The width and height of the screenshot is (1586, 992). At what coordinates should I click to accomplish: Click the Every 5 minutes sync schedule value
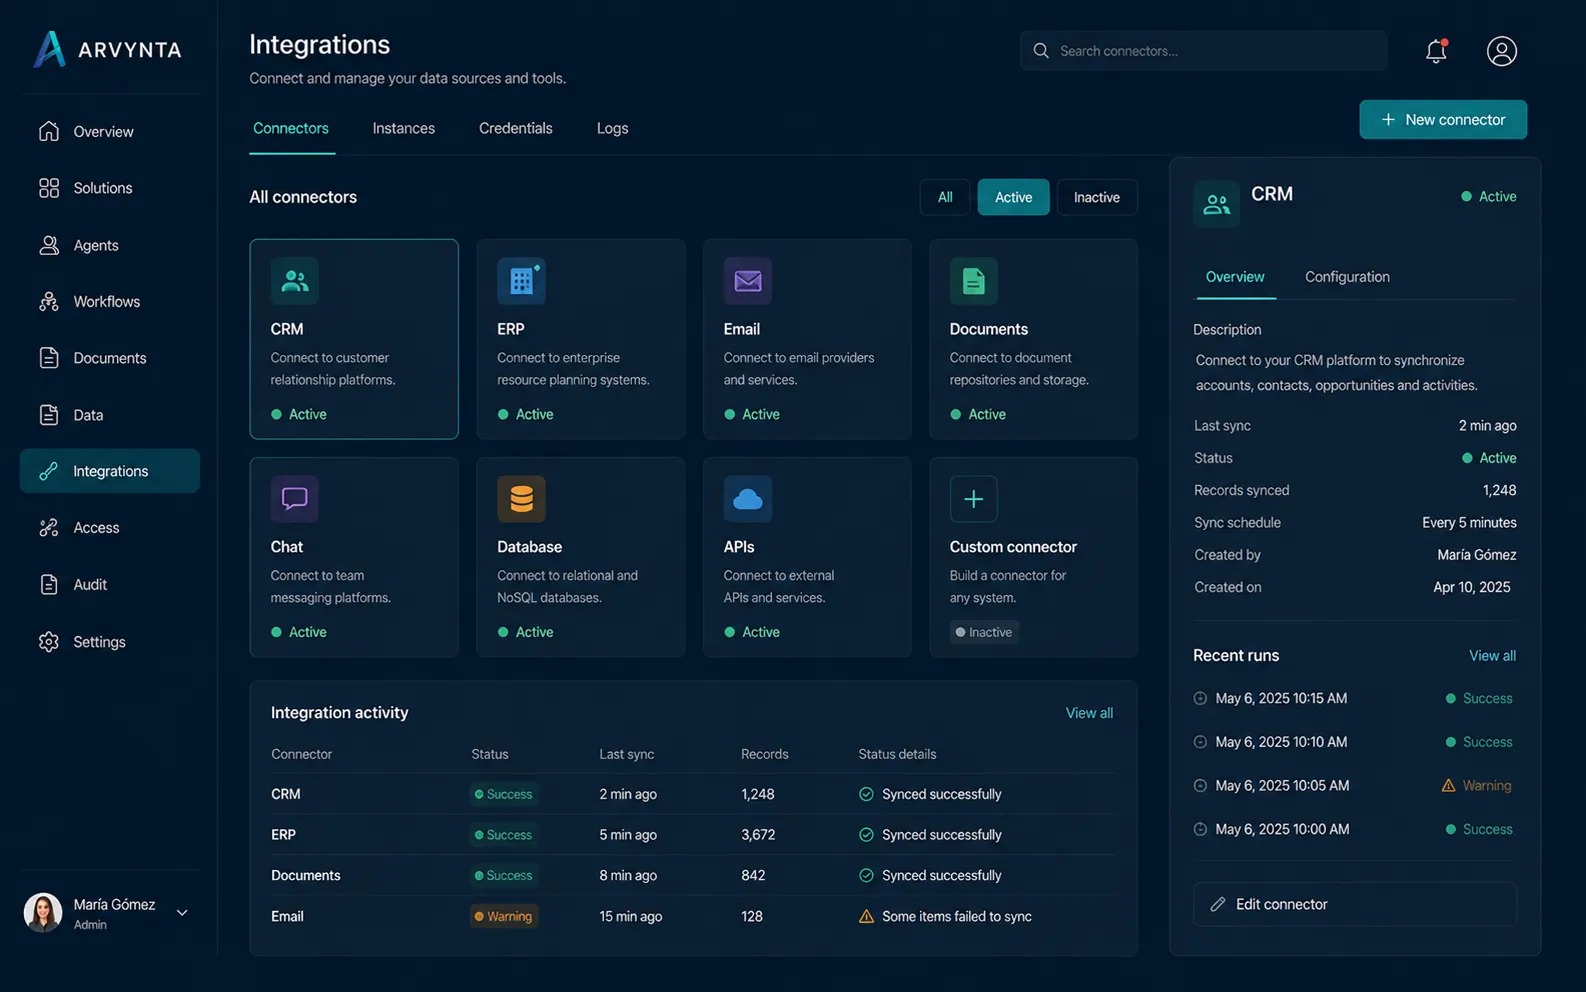point(1469,523)
